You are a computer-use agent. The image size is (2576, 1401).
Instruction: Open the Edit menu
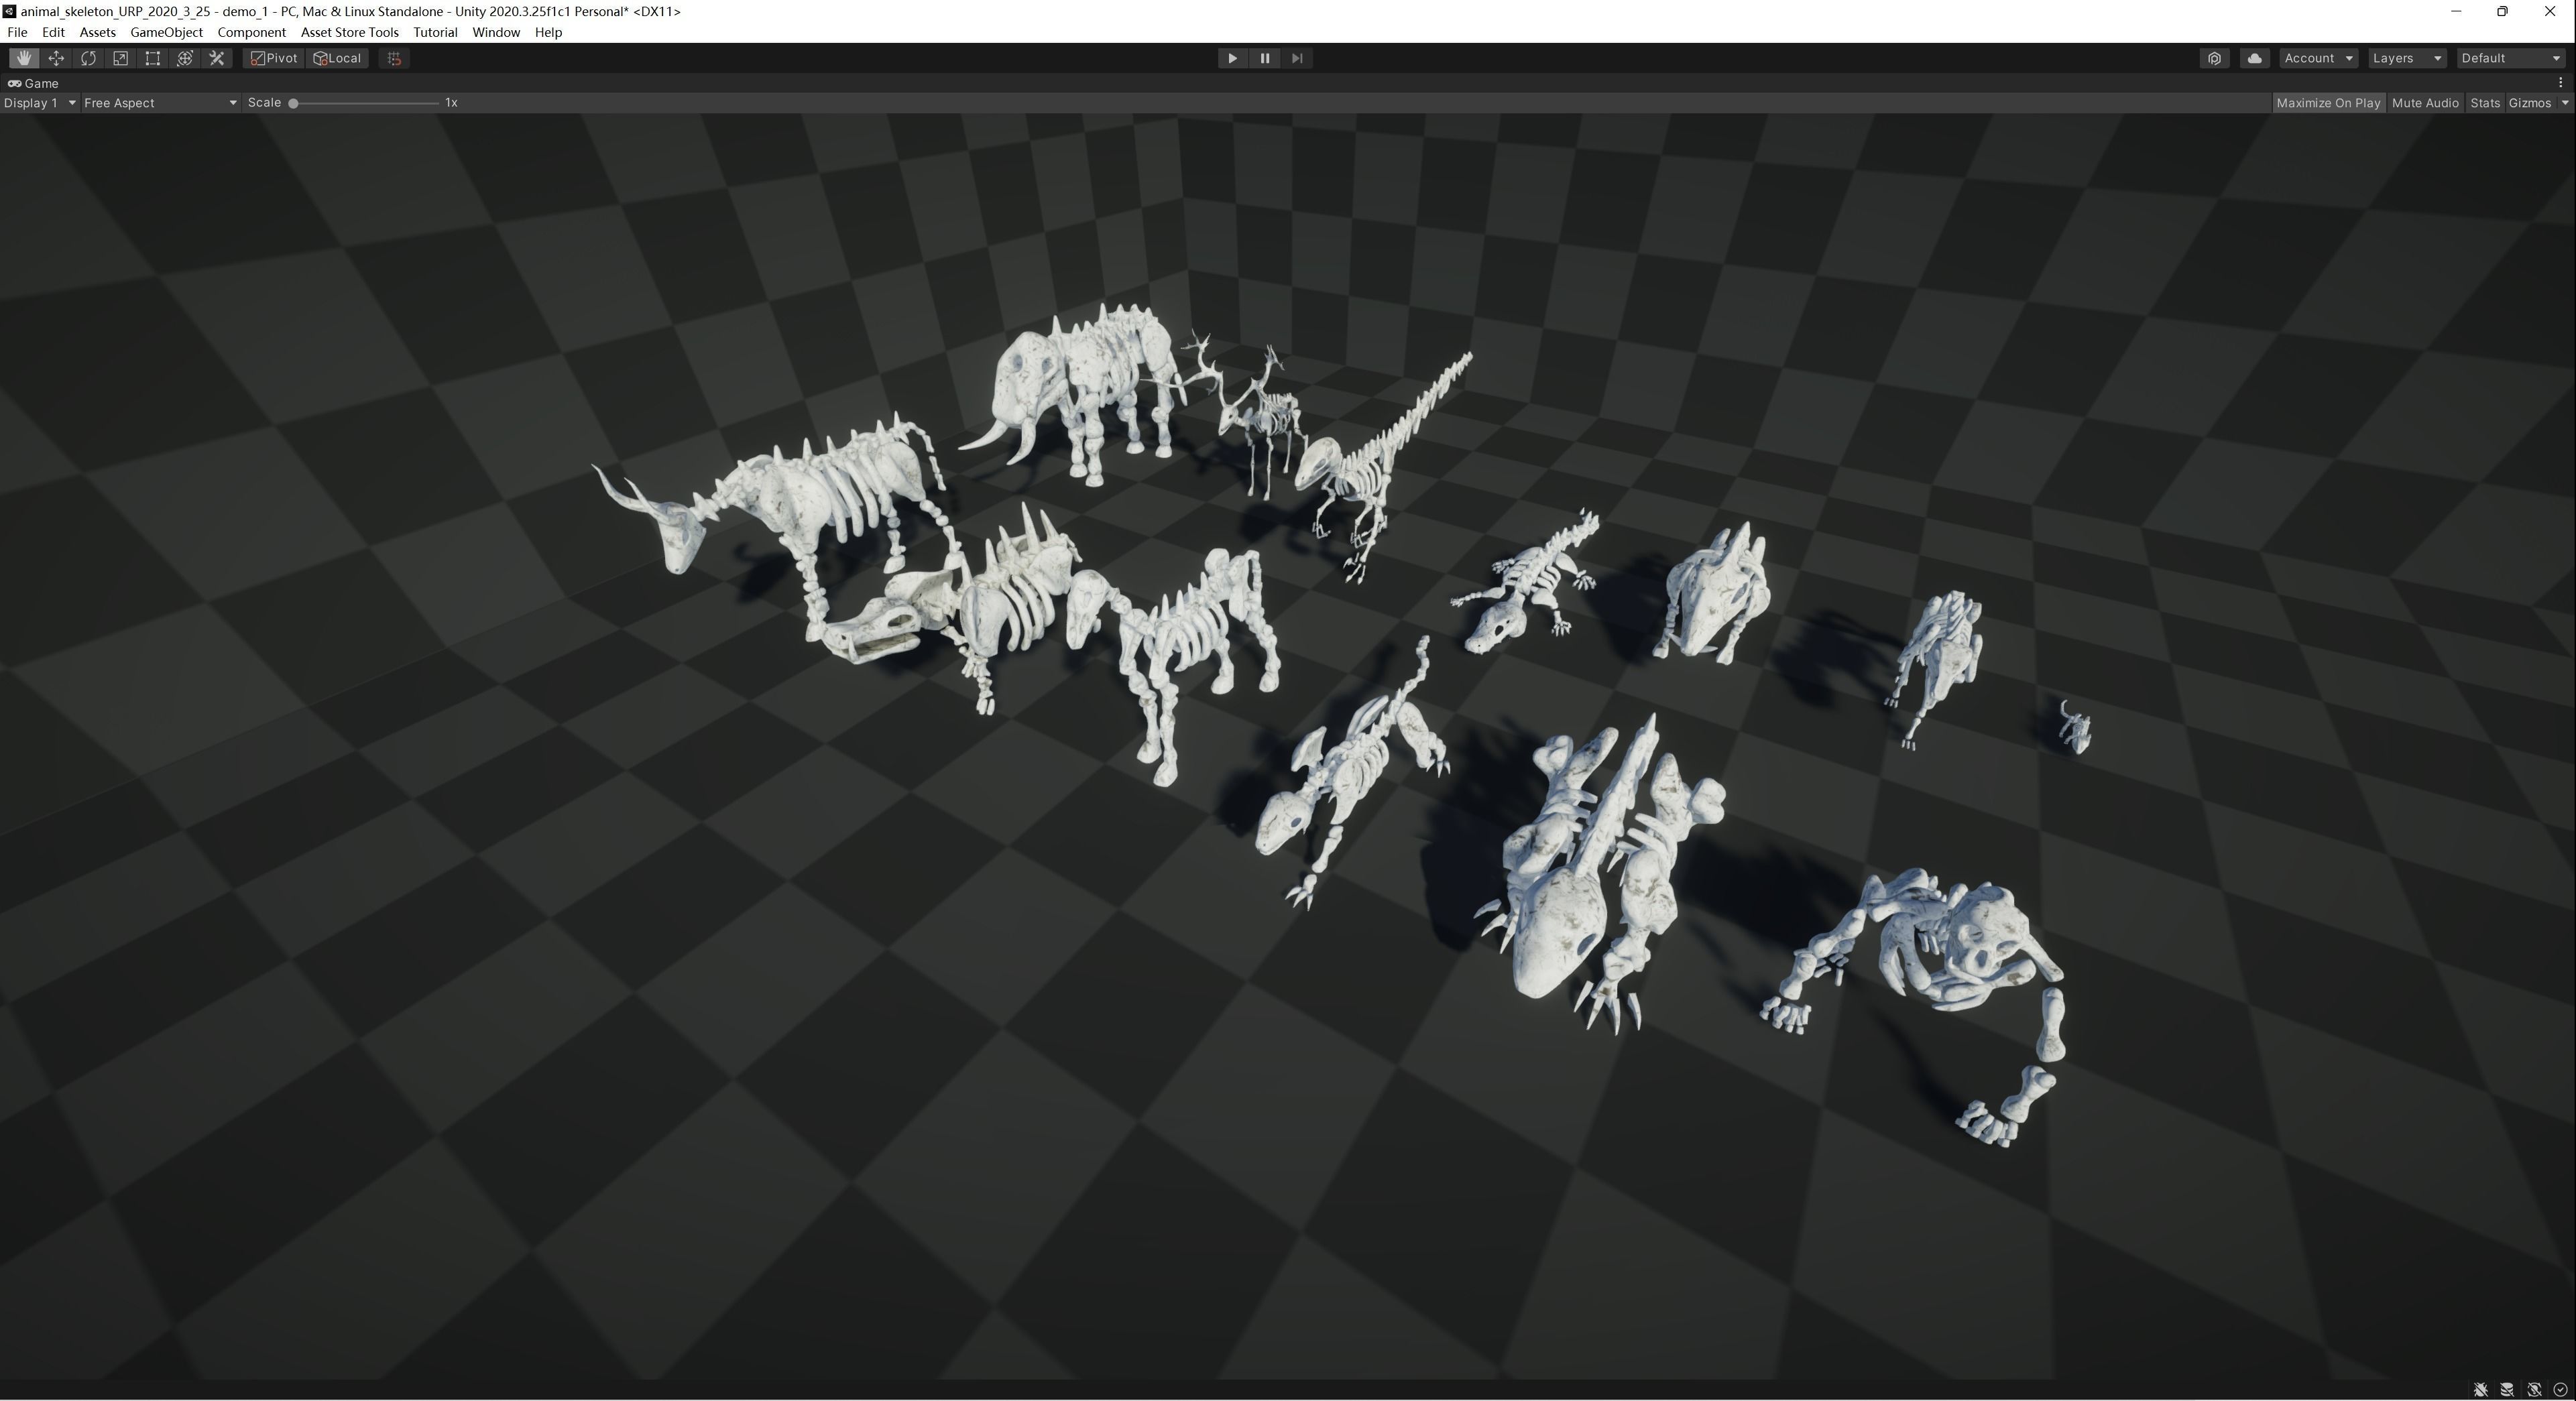[53, 32]
